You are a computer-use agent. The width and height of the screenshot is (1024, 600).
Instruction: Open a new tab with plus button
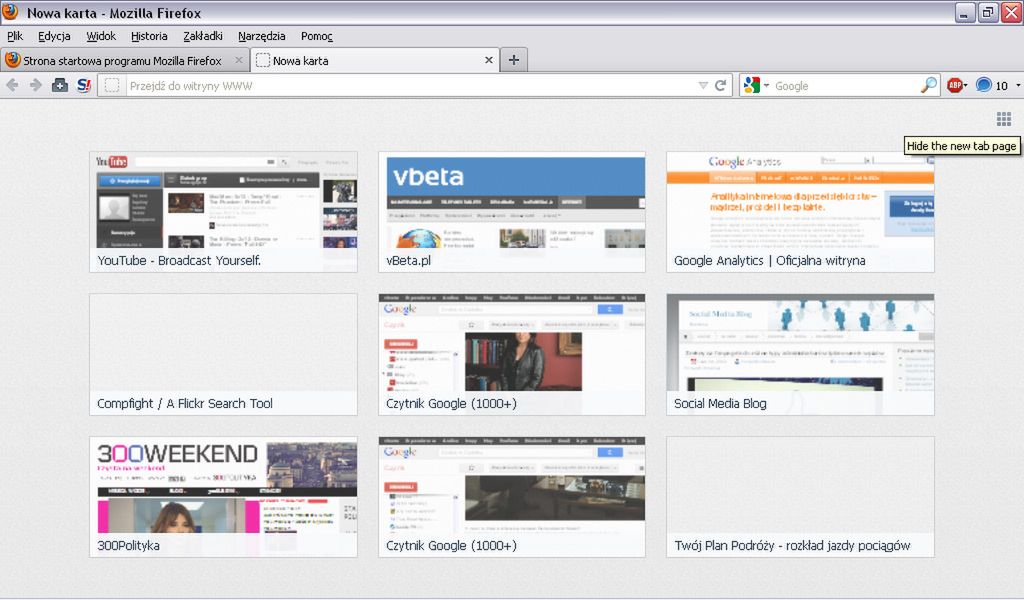click(x=514, y=60)
